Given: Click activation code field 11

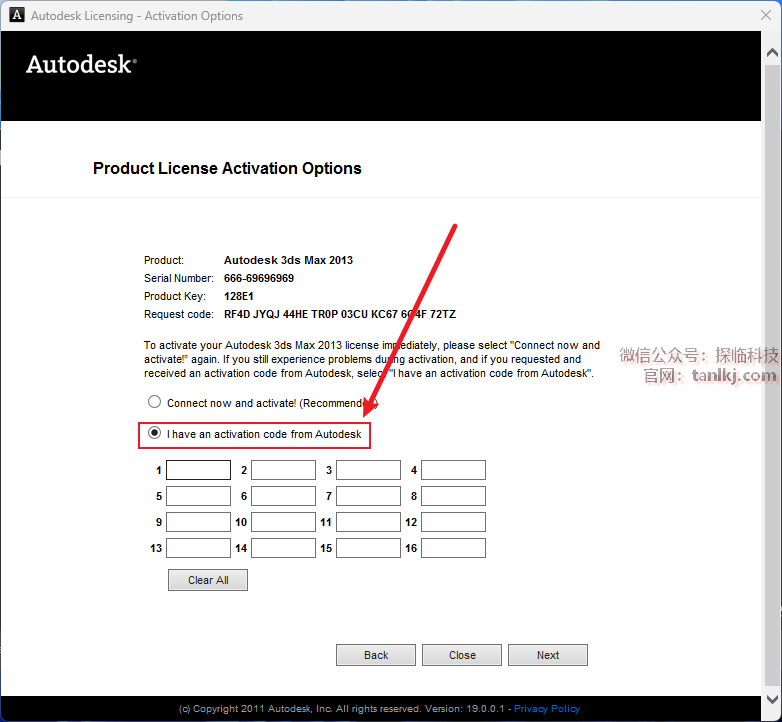Looking at the screenshot, I should 368,522.
